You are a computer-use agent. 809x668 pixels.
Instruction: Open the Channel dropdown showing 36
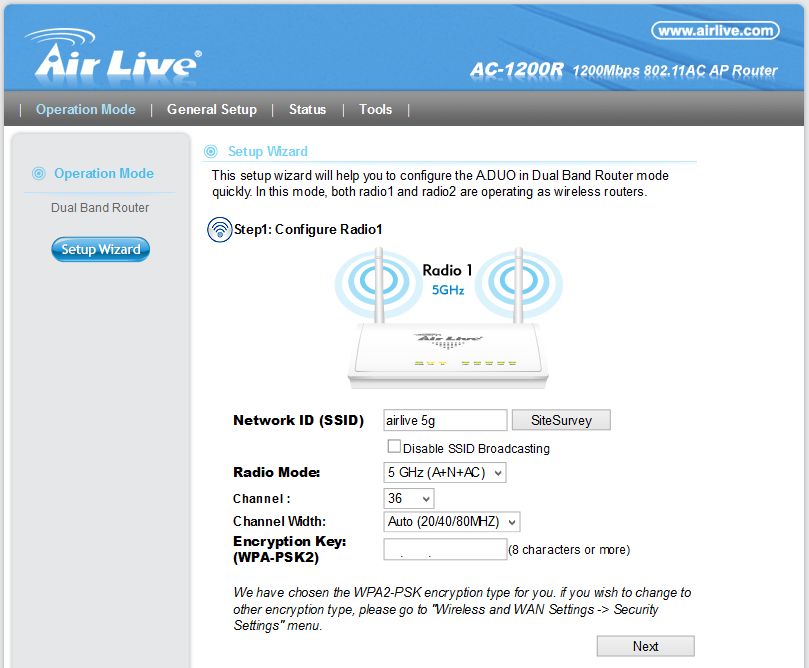[x=409, y=498]
